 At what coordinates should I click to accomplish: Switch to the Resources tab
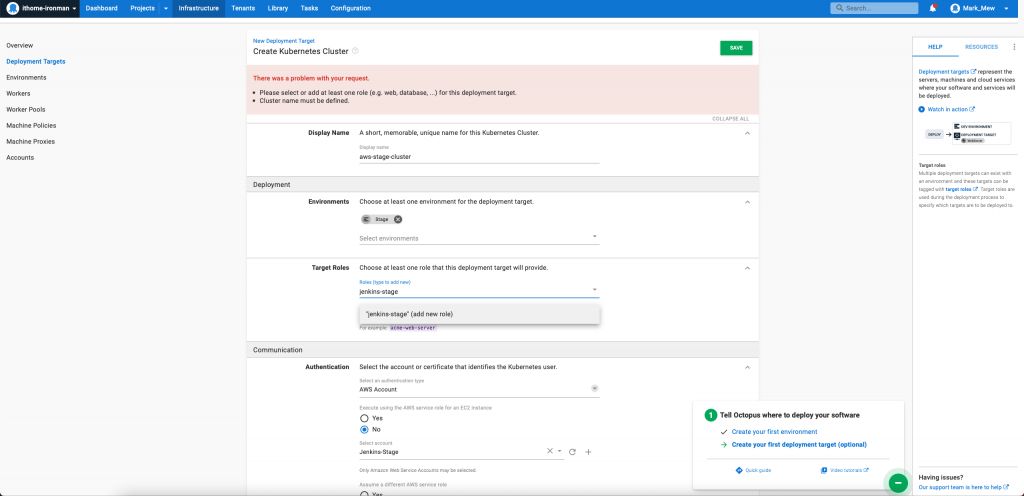[980, 47]
